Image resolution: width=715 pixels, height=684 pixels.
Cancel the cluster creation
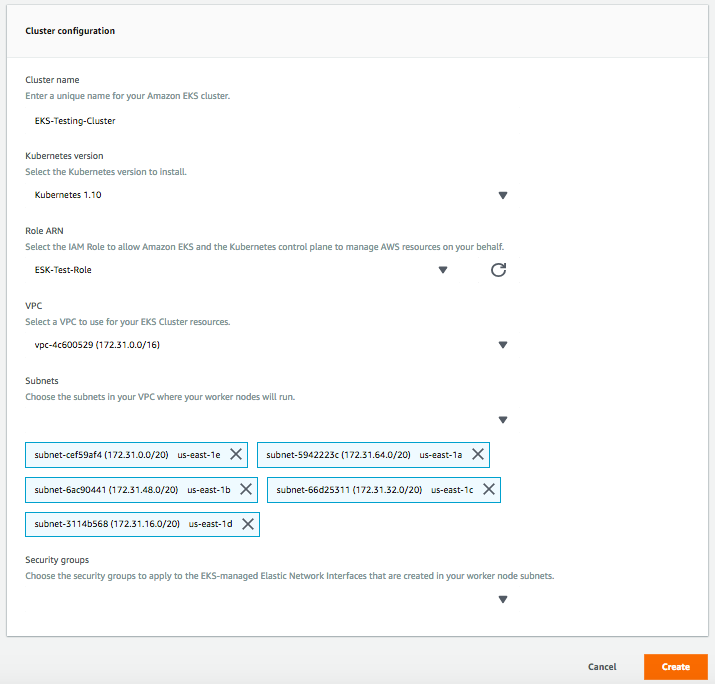tap(602, 667)
